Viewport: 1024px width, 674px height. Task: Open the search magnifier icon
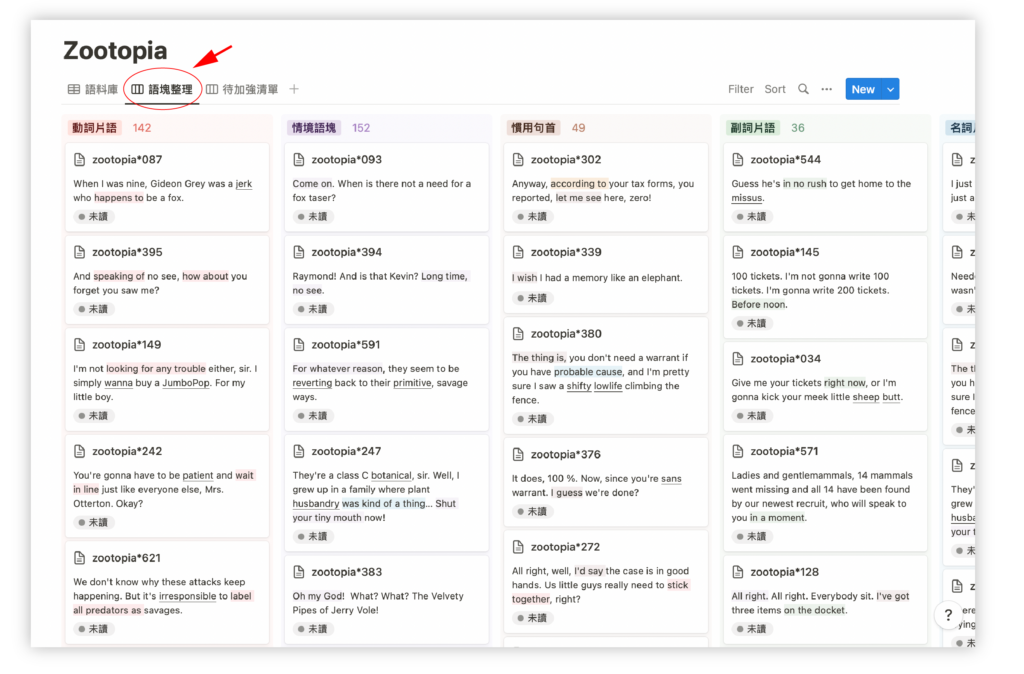pos(803,89)
